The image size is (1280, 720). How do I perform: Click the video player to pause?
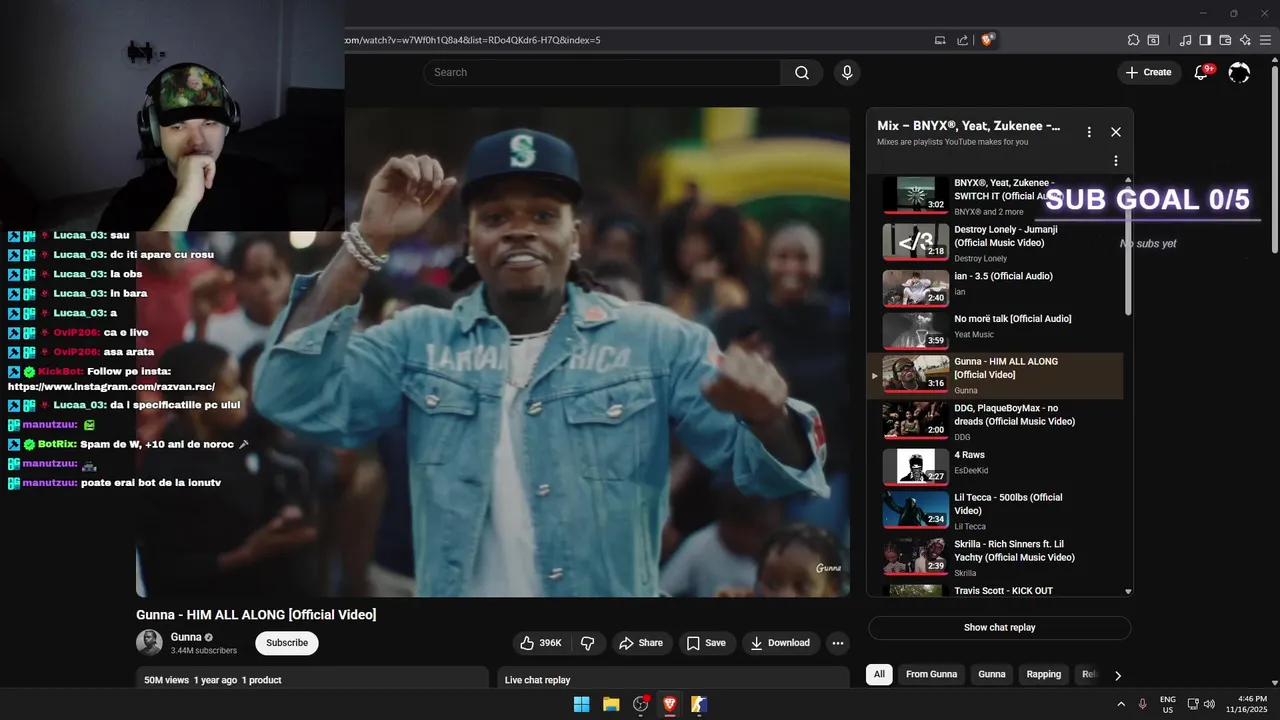point(493,352)
